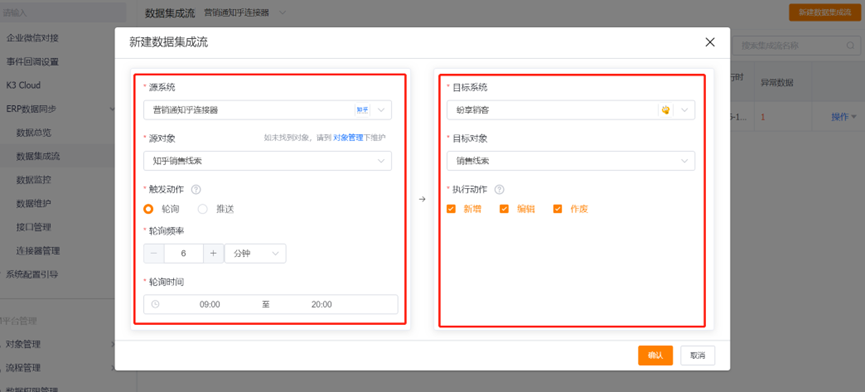Click the red abnormal data count 1

763,117
